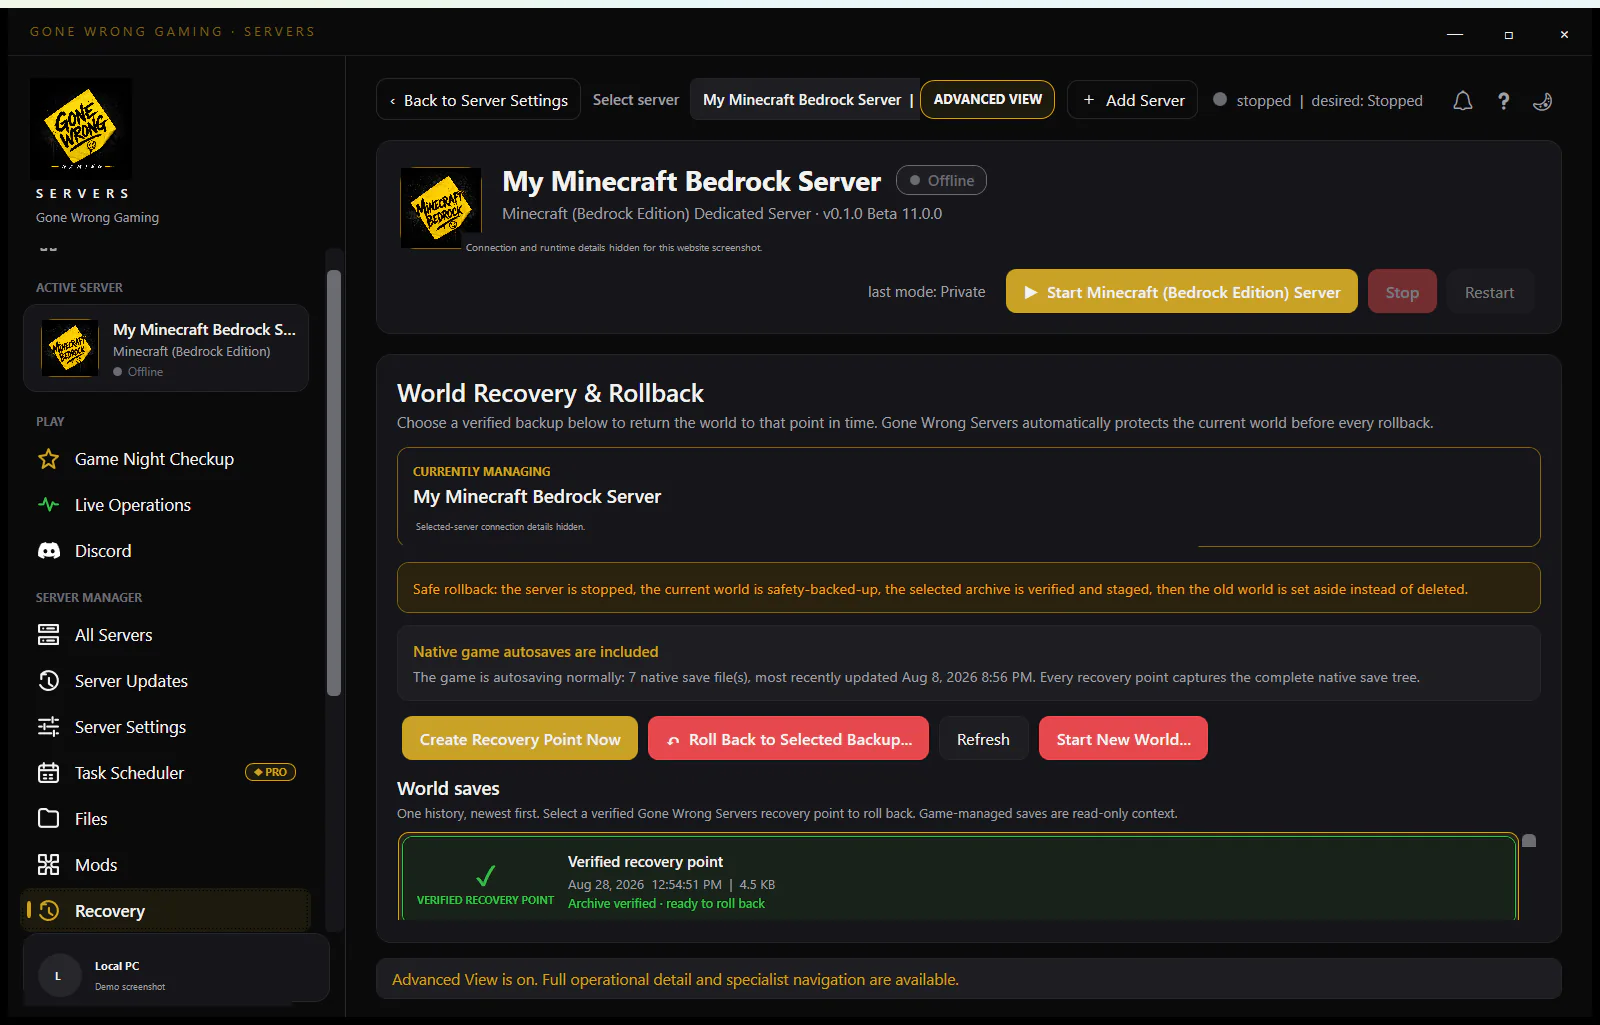Open Discord logo icon in sidebar
1600x1025 pixels.
(48, 551)
